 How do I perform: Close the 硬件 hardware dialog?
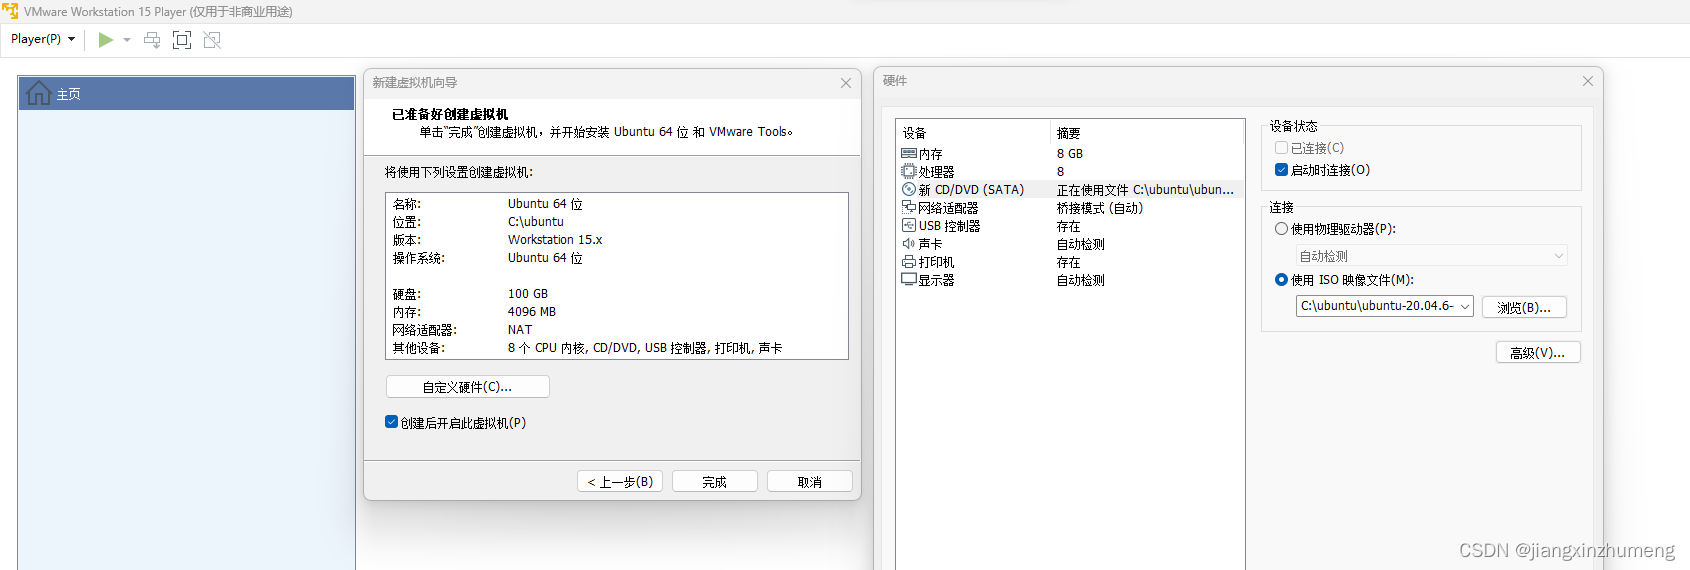pos(1588,81)
